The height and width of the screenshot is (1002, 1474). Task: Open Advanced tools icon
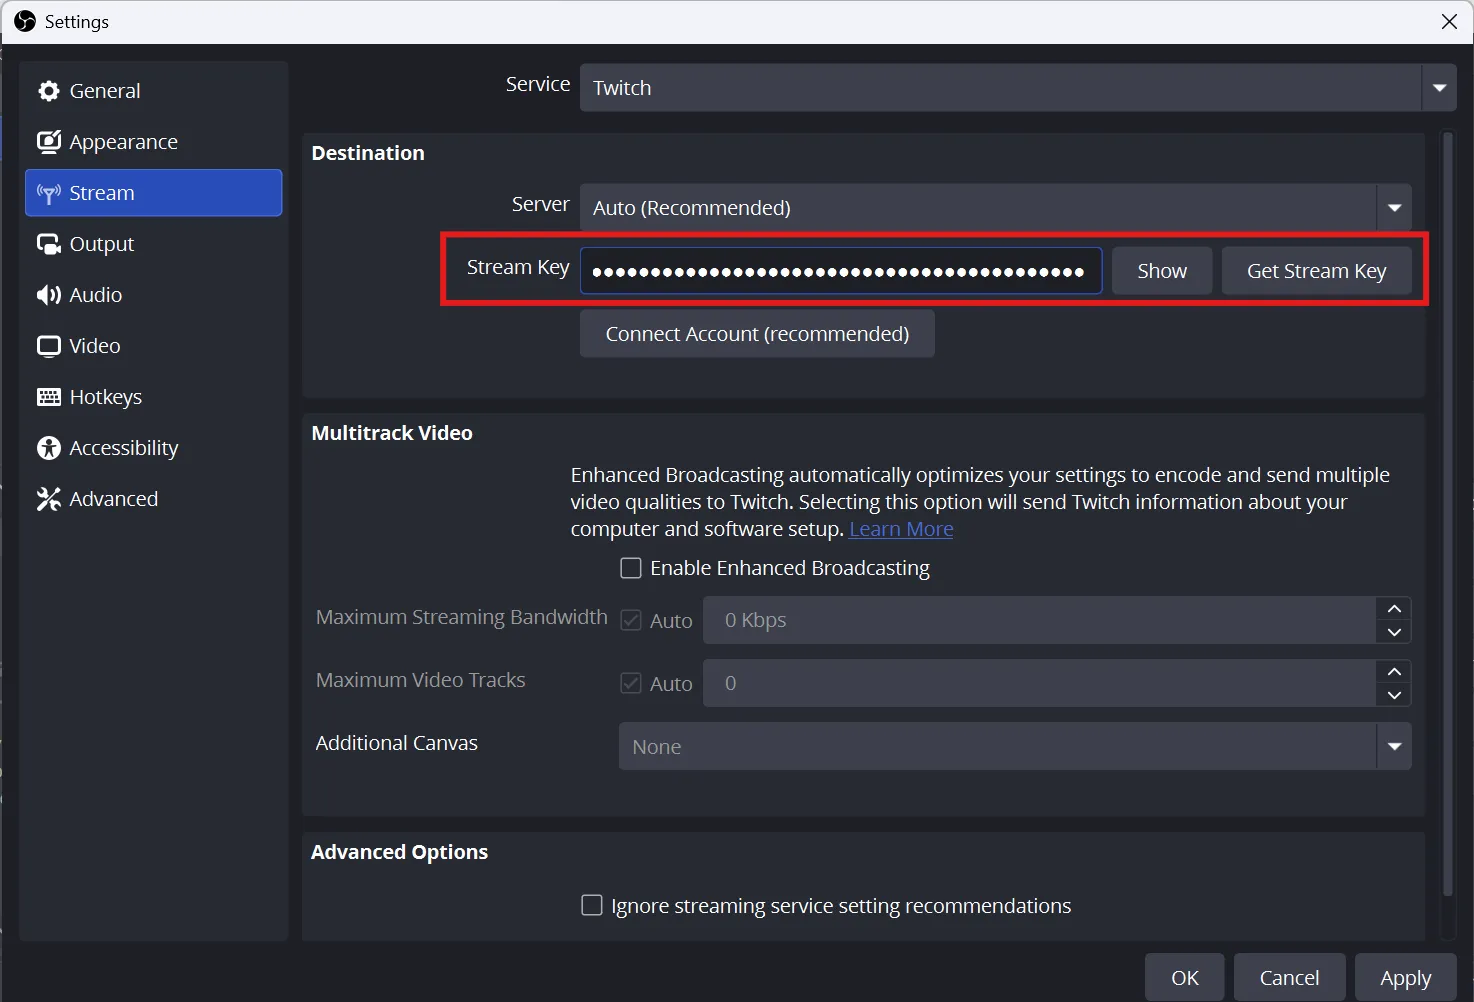tap(48, 499)
